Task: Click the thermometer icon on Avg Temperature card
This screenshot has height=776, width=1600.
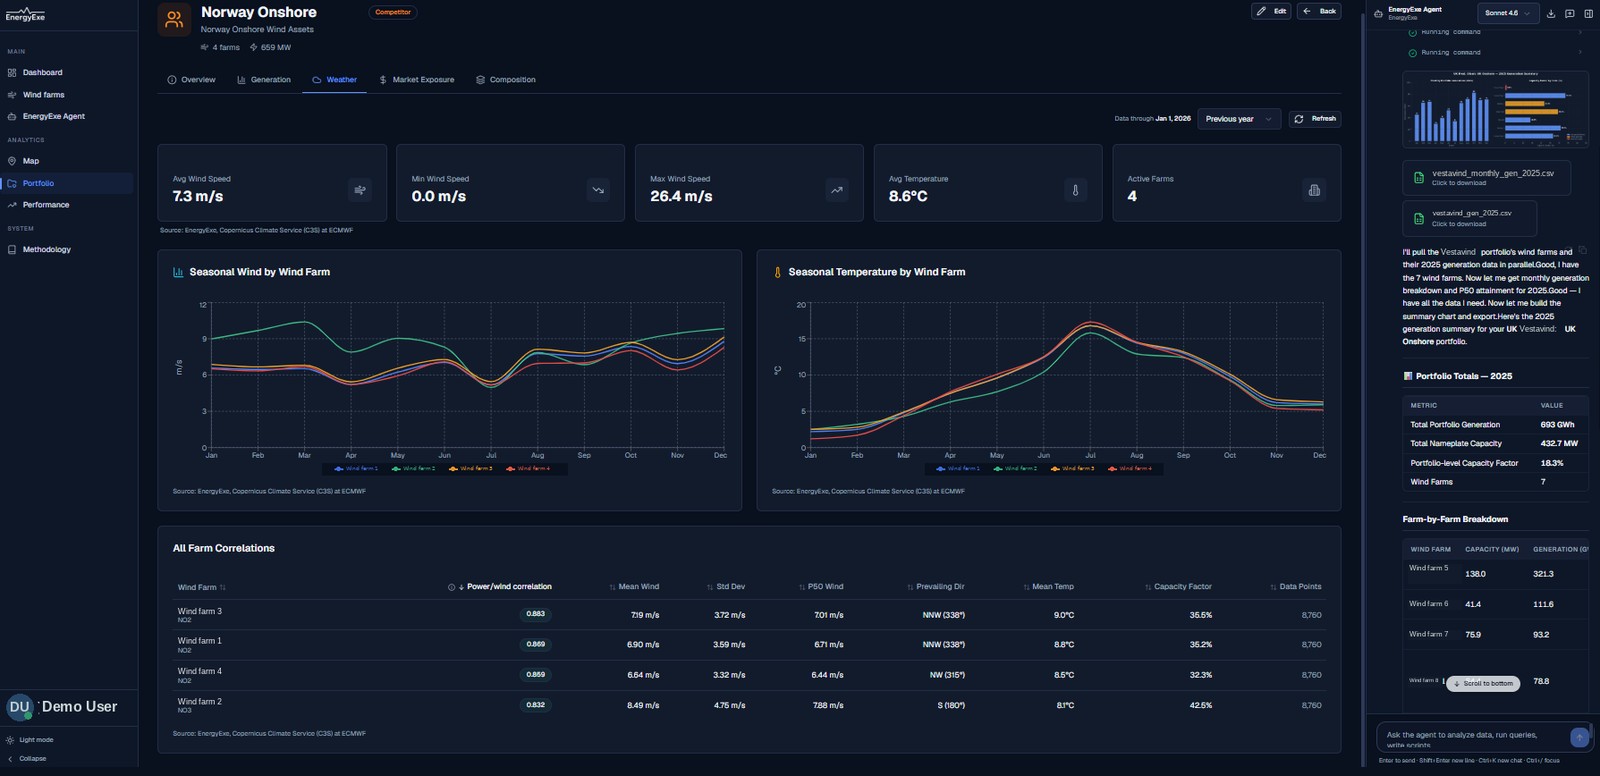Action: point(1076,190)
